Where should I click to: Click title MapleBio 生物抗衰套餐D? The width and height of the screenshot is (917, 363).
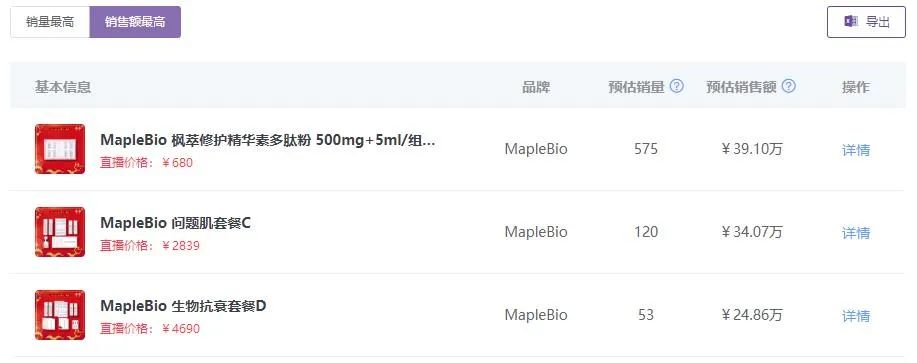183,306
